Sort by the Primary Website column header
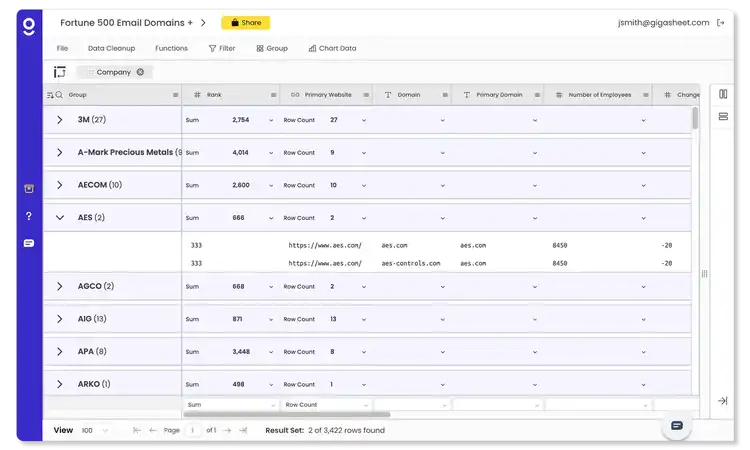 pyautogui.click(x=328, y=95)
